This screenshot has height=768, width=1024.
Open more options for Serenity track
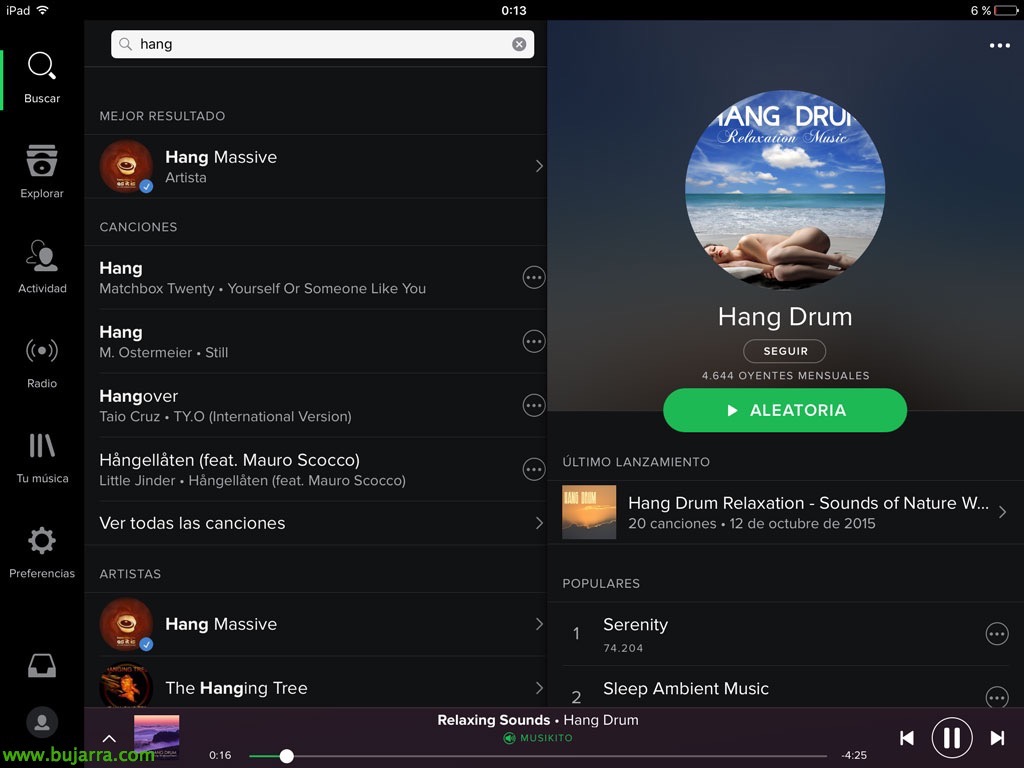coord(997,633)
